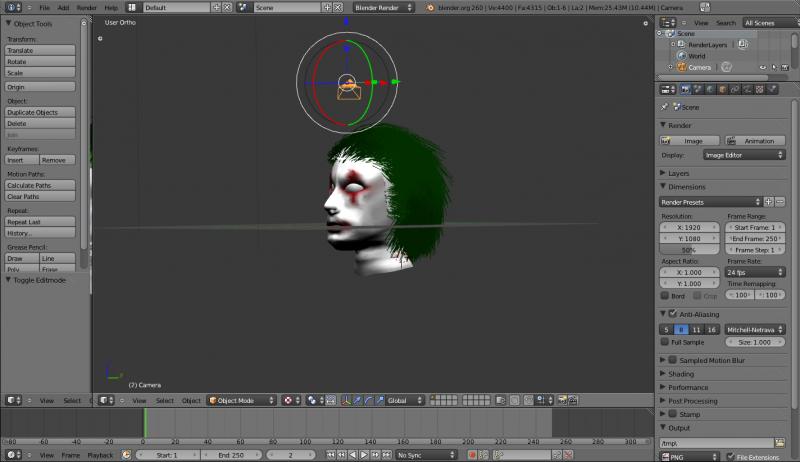Click the insert keyframe key icon
The height and width of the screenshot is (462, 800).
click(x=557, y=455)
